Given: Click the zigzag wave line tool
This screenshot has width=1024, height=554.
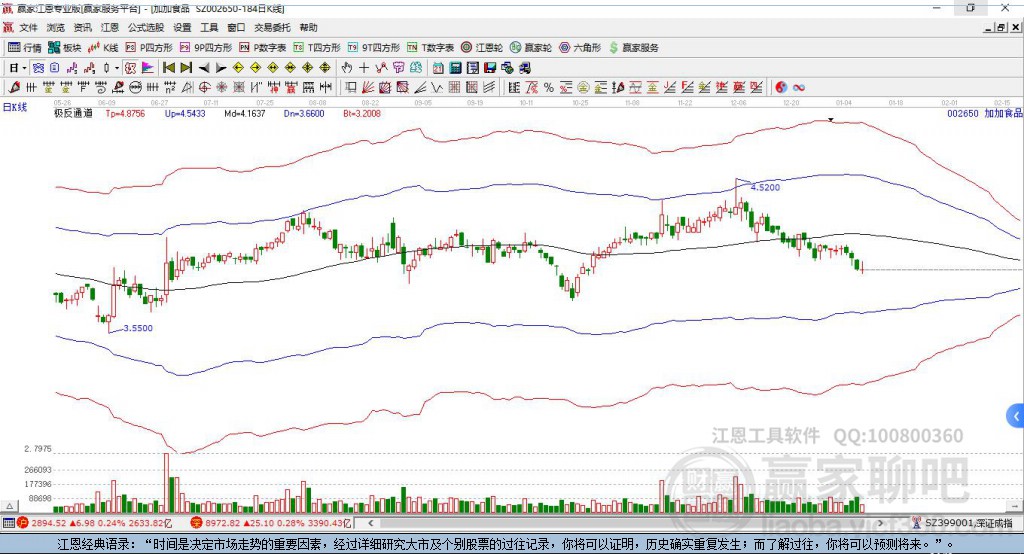Looking at the screenshot, I should (437, 88).
